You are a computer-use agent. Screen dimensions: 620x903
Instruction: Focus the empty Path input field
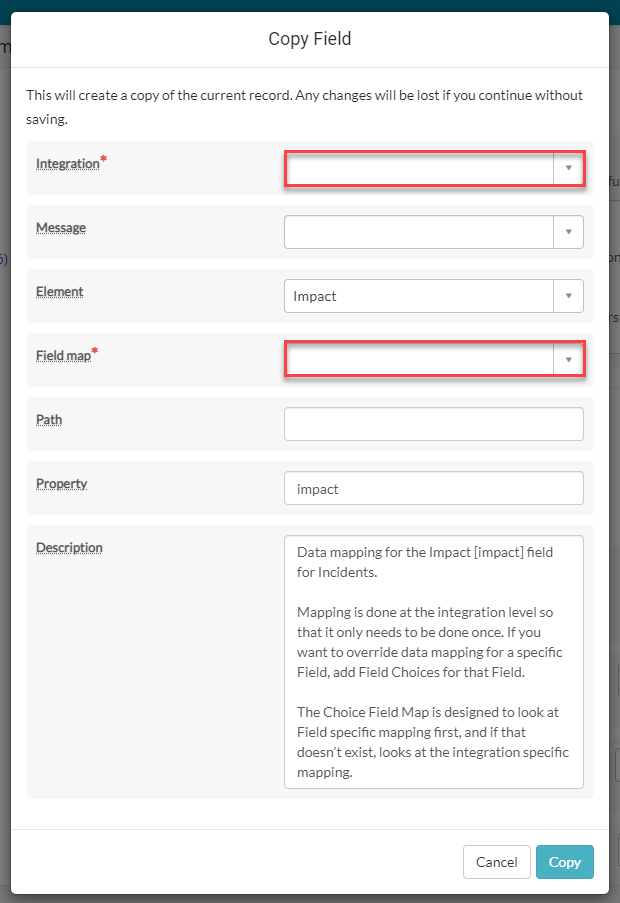[433, 424]
